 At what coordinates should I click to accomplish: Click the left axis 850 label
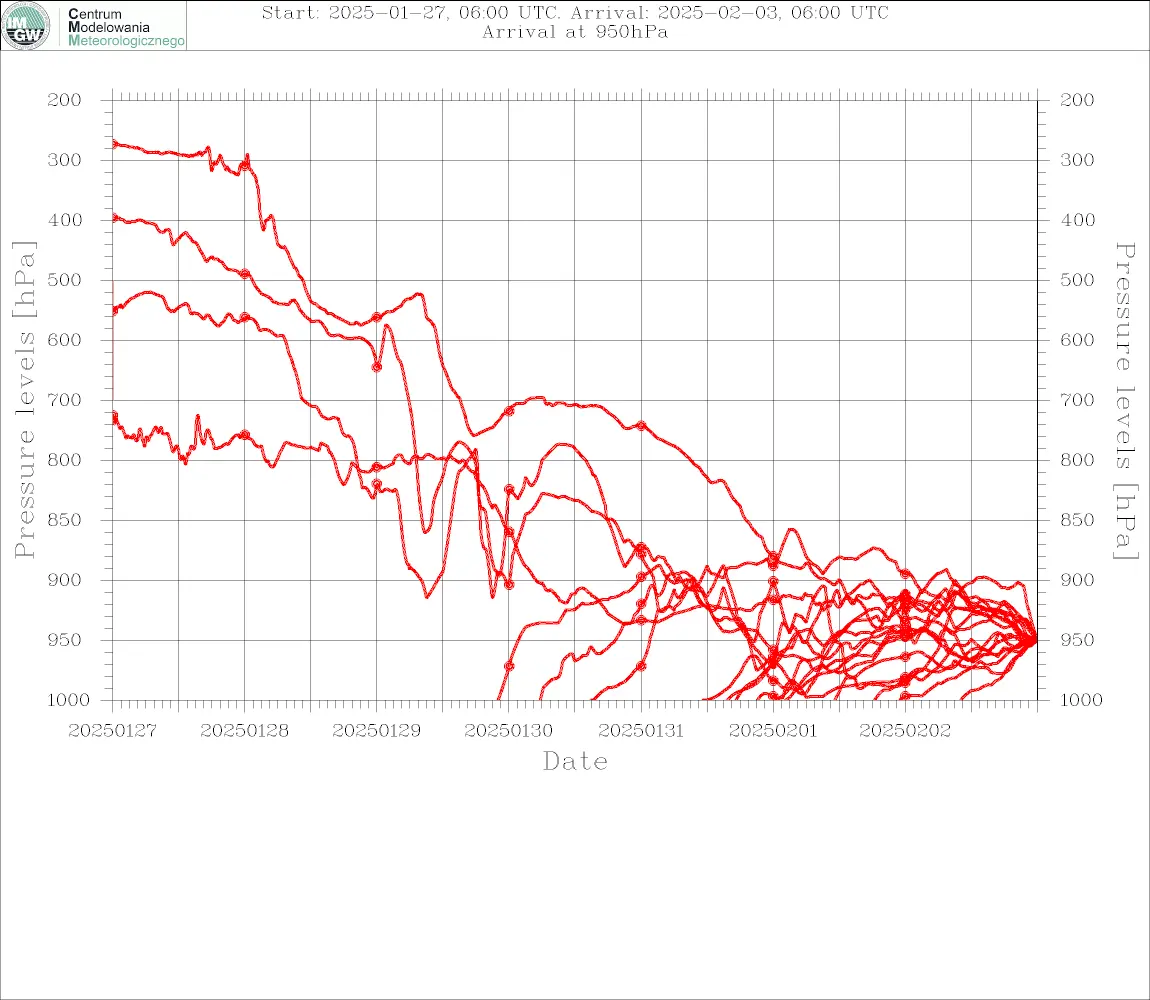(65, 520)
